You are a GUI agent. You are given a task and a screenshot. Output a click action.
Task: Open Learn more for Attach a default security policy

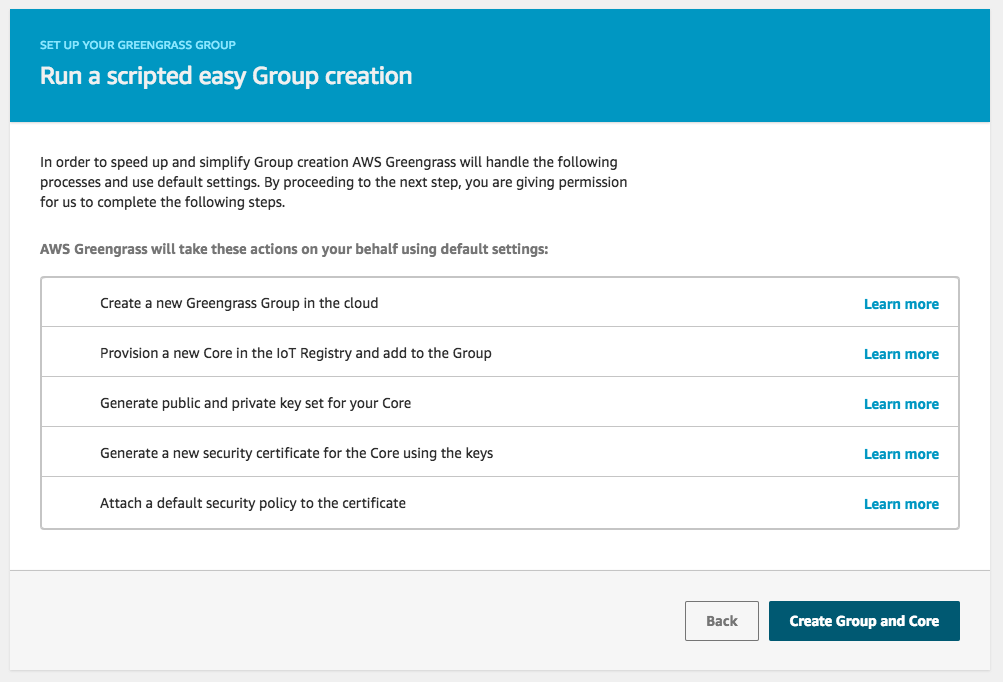point(901,504)
